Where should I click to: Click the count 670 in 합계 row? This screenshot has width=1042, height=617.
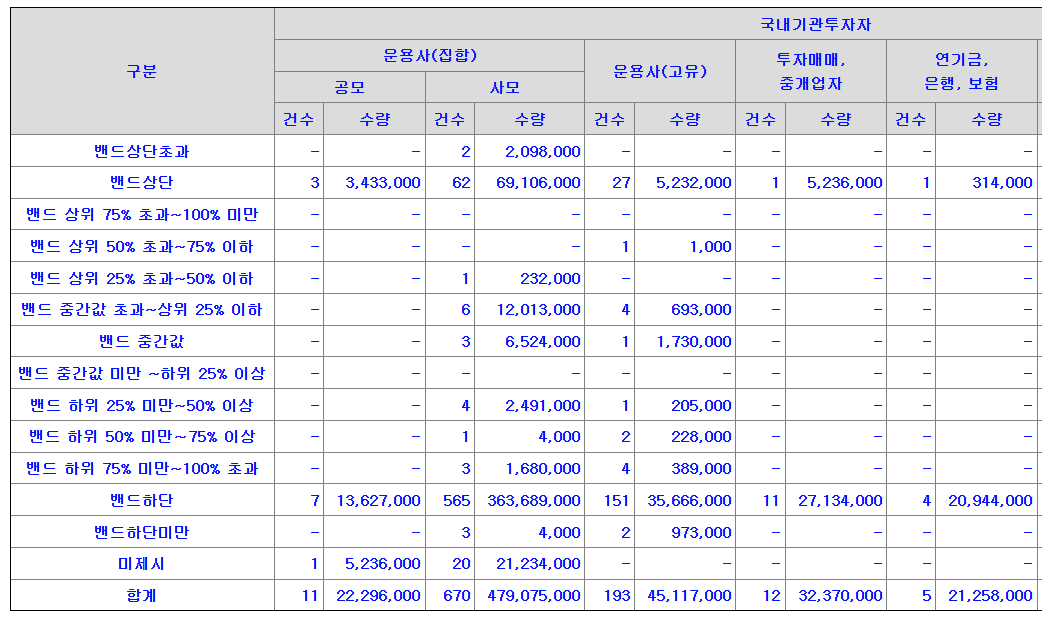pos(457,596)
